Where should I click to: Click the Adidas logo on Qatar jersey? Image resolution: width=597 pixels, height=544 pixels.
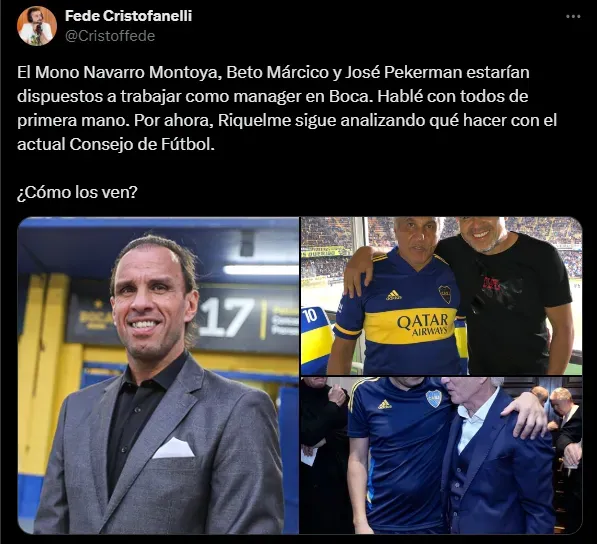pyautogui.click(x=393, y=295)
